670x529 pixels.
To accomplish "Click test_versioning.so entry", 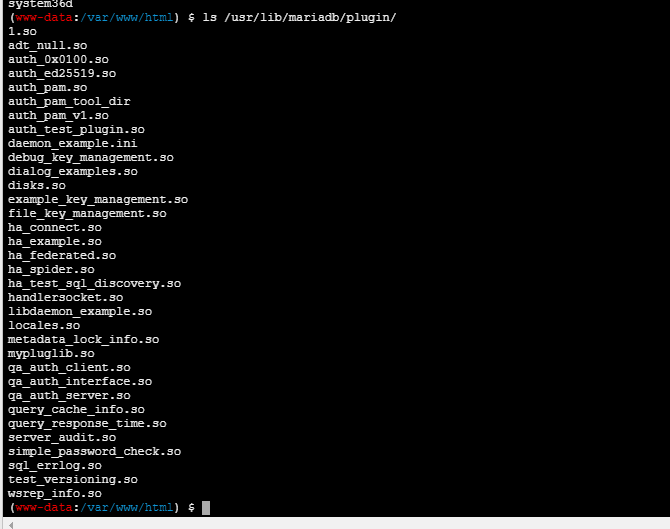I will (73, 479).
